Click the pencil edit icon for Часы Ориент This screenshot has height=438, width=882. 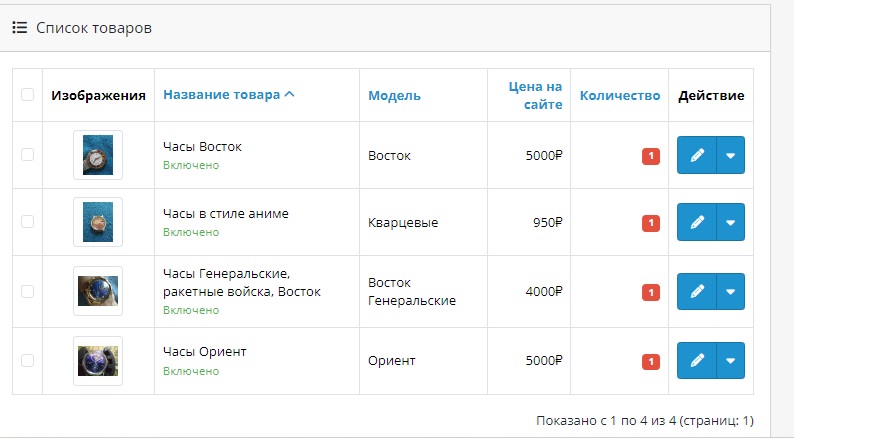[x=696, y=360]
